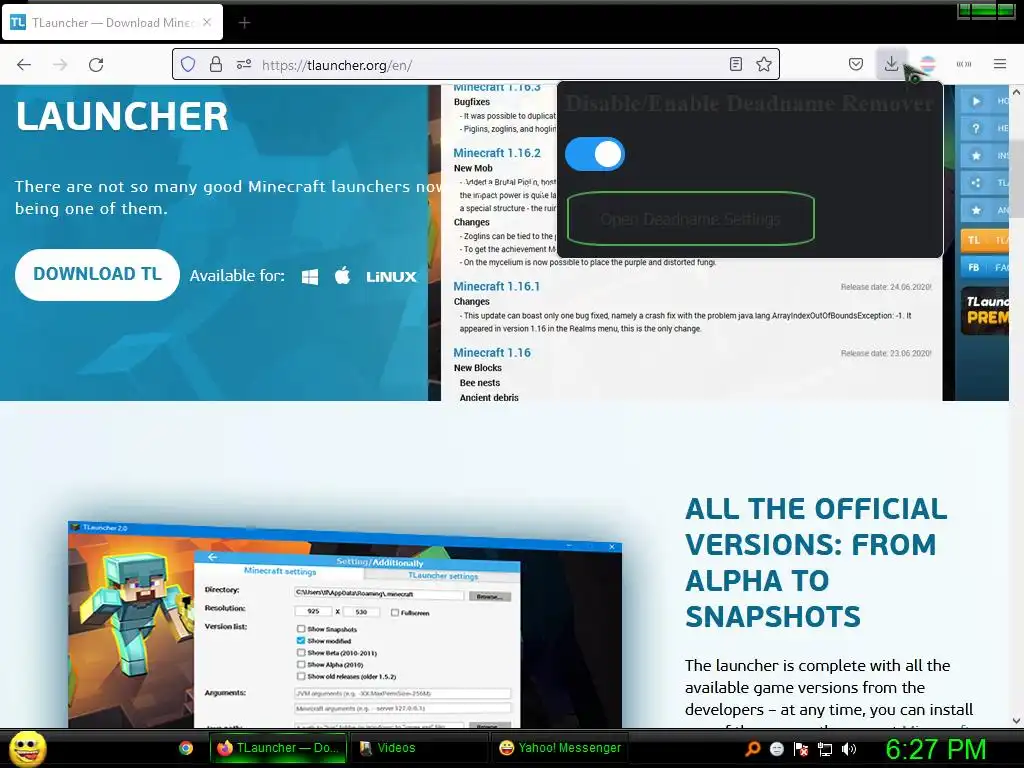Screen dimensions: 1024x768
Task: Open the smiley start button on taskbar
Action: click(x=27, y=748)
